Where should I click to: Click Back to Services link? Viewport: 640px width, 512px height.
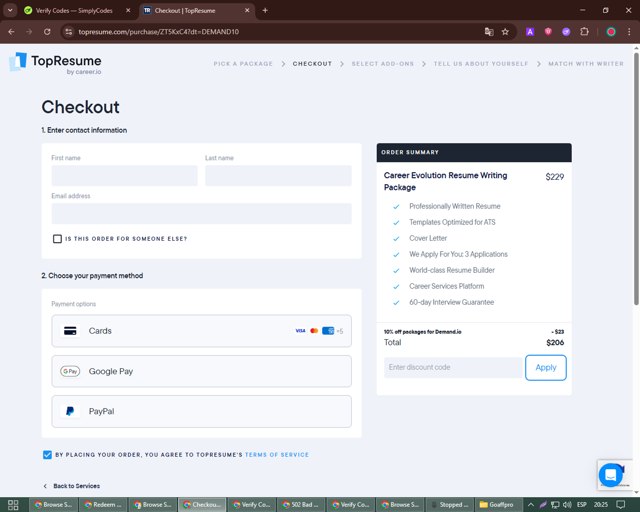click(x=72, y=486)
